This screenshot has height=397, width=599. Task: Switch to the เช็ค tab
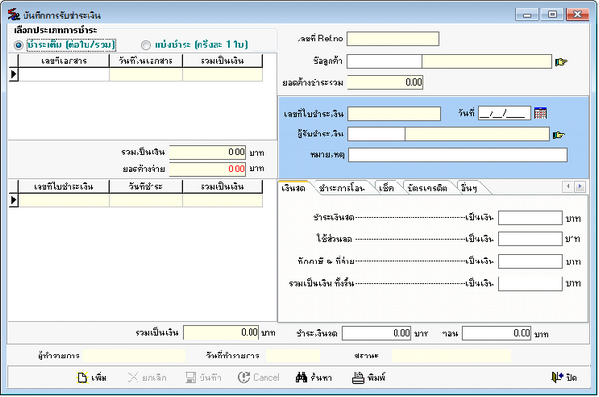(386, 188)
